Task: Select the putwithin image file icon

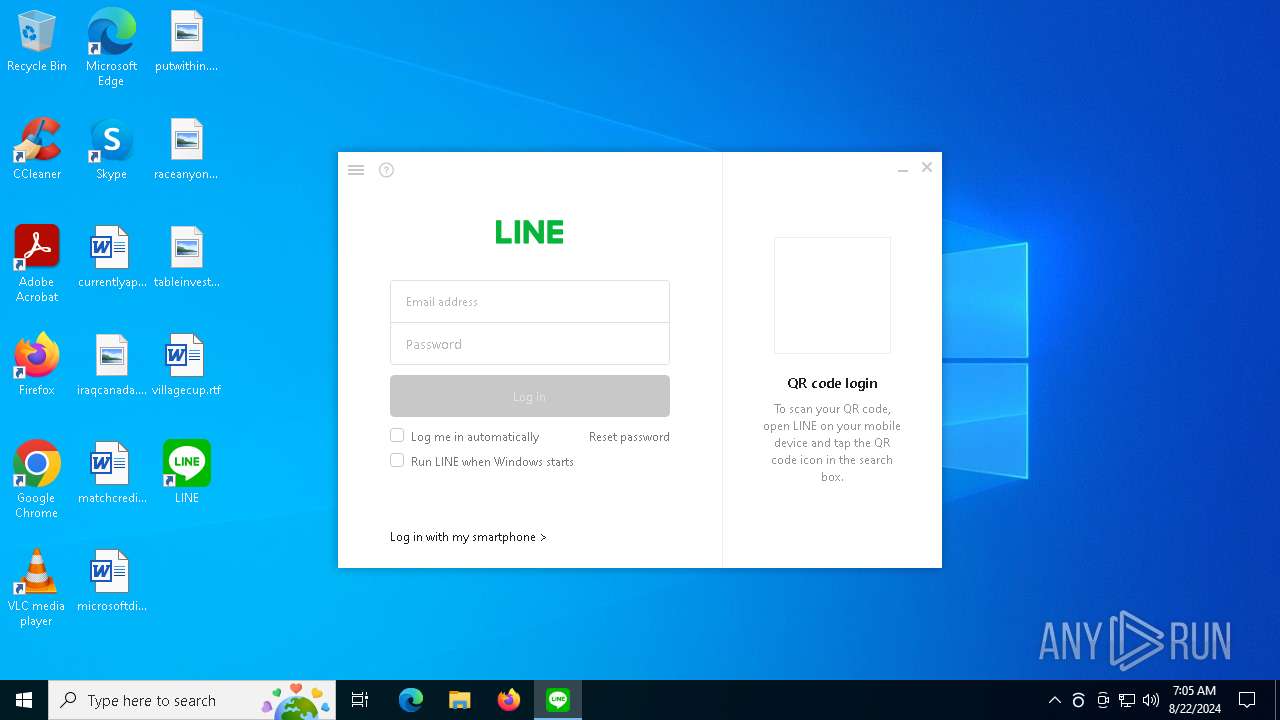Action: click(186, 42)
